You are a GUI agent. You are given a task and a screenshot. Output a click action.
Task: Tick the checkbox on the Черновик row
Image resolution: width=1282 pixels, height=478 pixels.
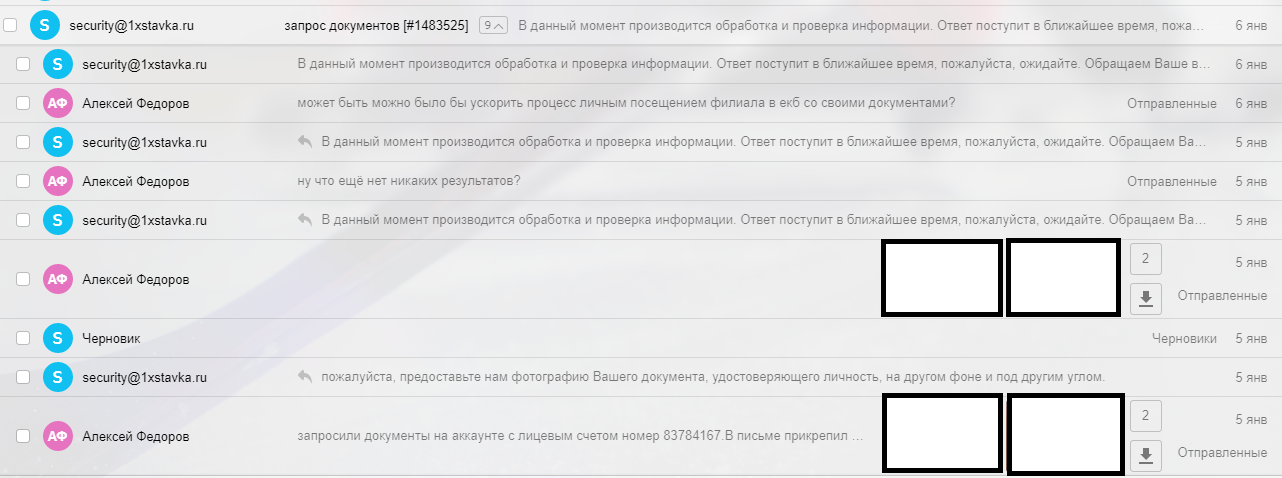23,338
